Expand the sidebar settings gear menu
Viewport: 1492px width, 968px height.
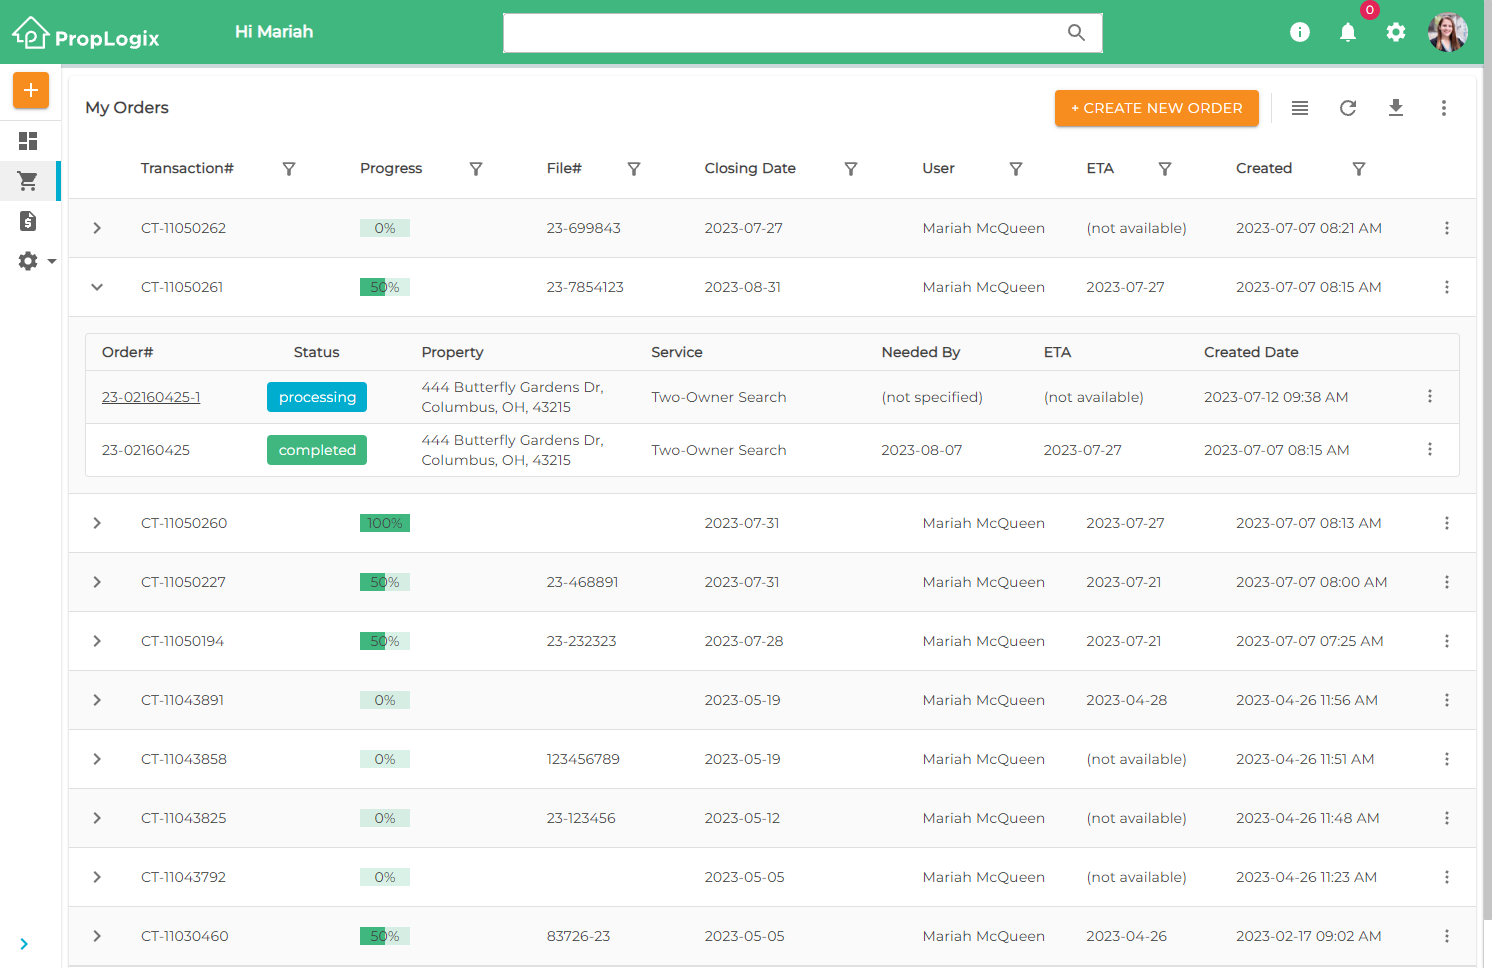(x=37, y=261)
